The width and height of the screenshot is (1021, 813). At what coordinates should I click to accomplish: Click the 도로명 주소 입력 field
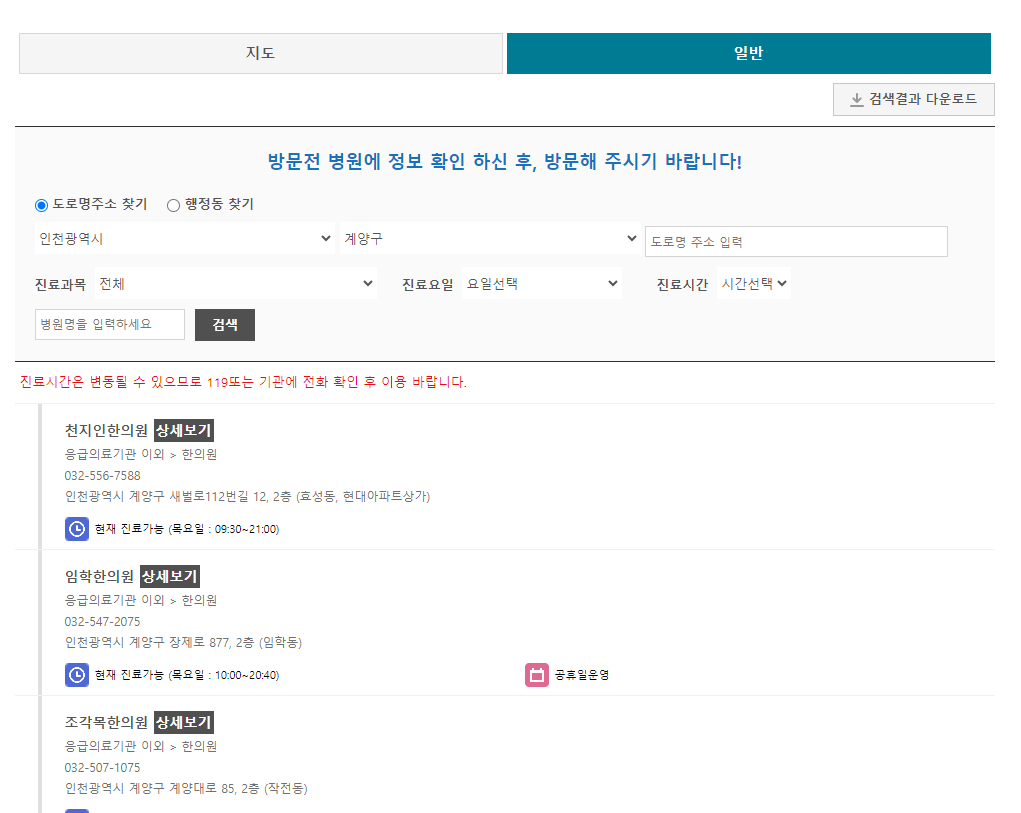click(x=796, y=241)
